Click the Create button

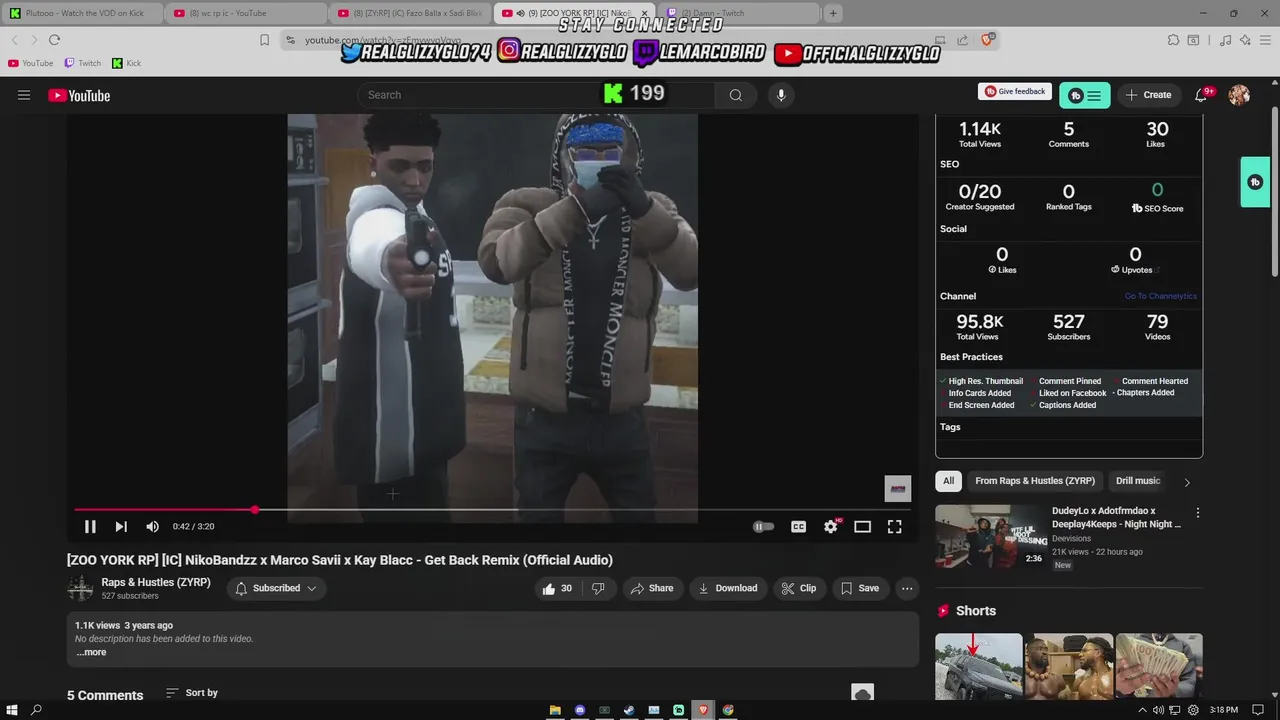pos(1148,95)
